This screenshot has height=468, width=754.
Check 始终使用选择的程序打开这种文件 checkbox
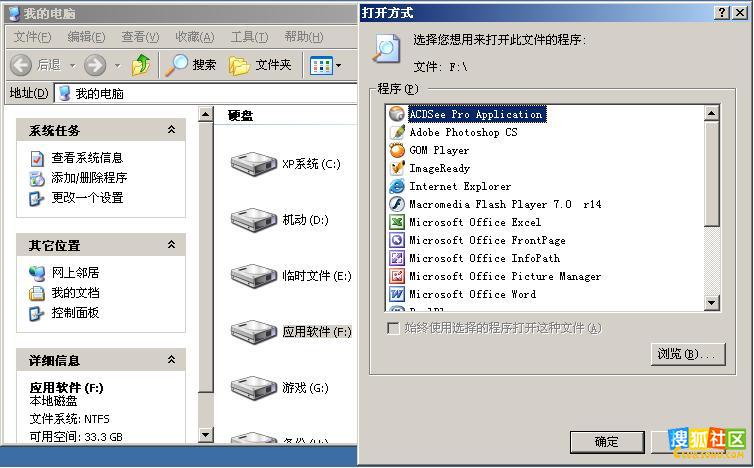tap(393, 328)
